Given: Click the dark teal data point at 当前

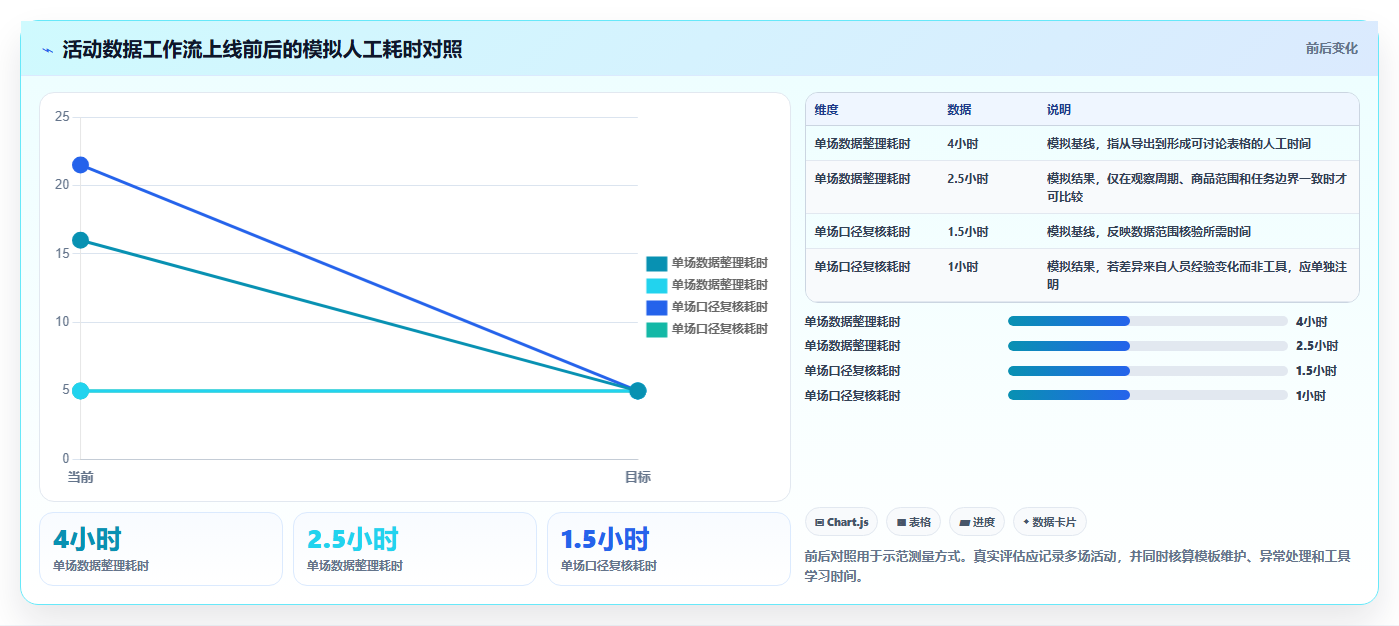Looking at the screenshot, I should pyautogui.click(x=80, y=240).
